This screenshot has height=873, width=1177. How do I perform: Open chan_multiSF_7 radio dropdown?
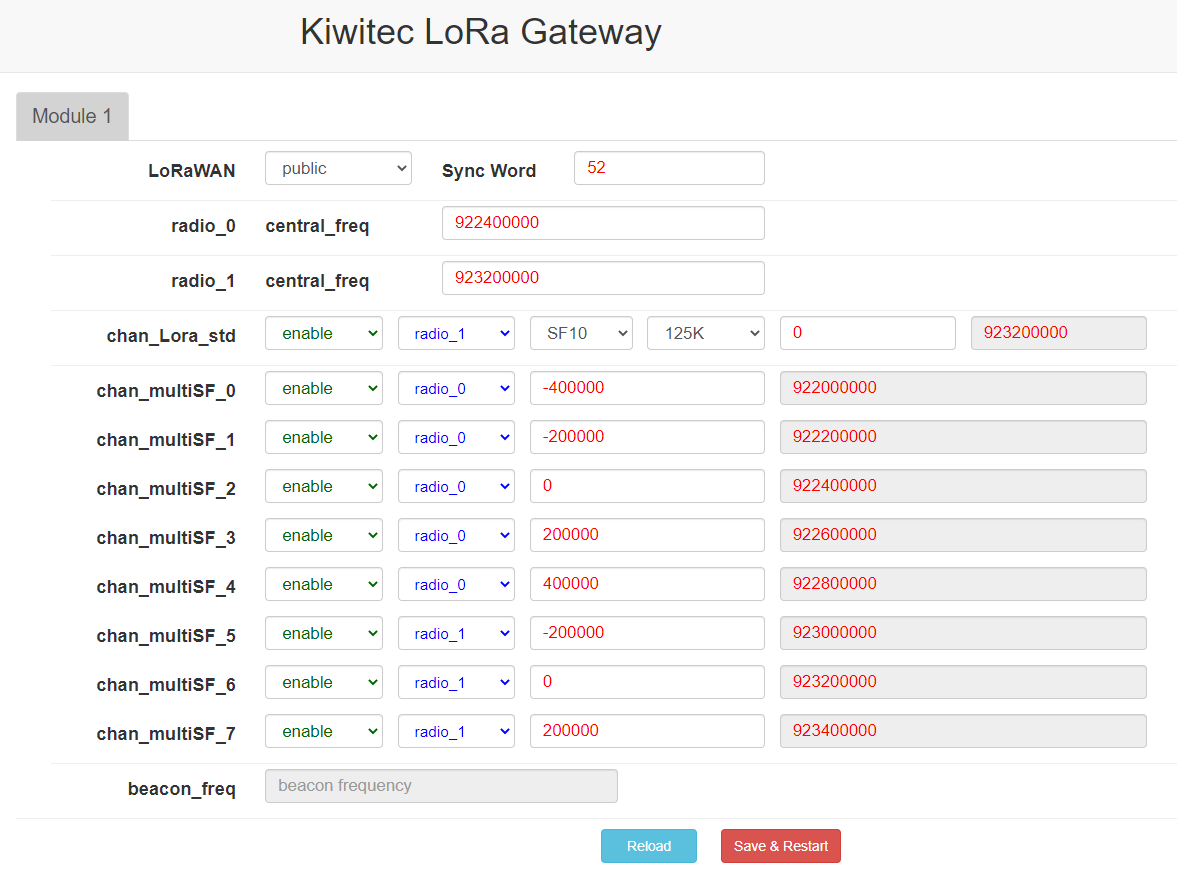pyautogui.click(x=456, y=731)
